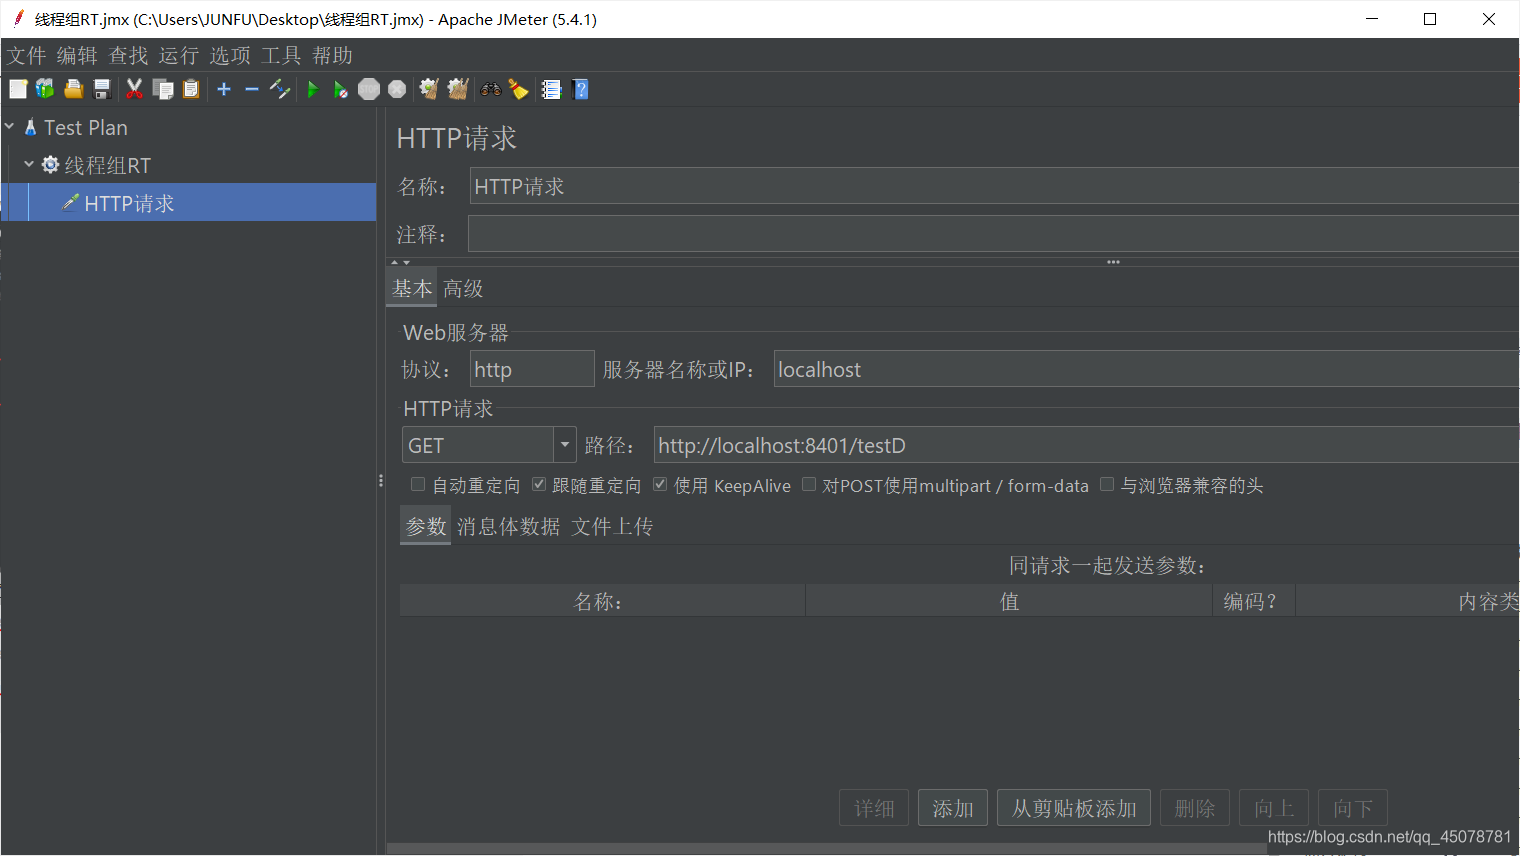Click the Toggle enable/disable icon
The image size is (1520, 856).
click(x=280, y=89)
